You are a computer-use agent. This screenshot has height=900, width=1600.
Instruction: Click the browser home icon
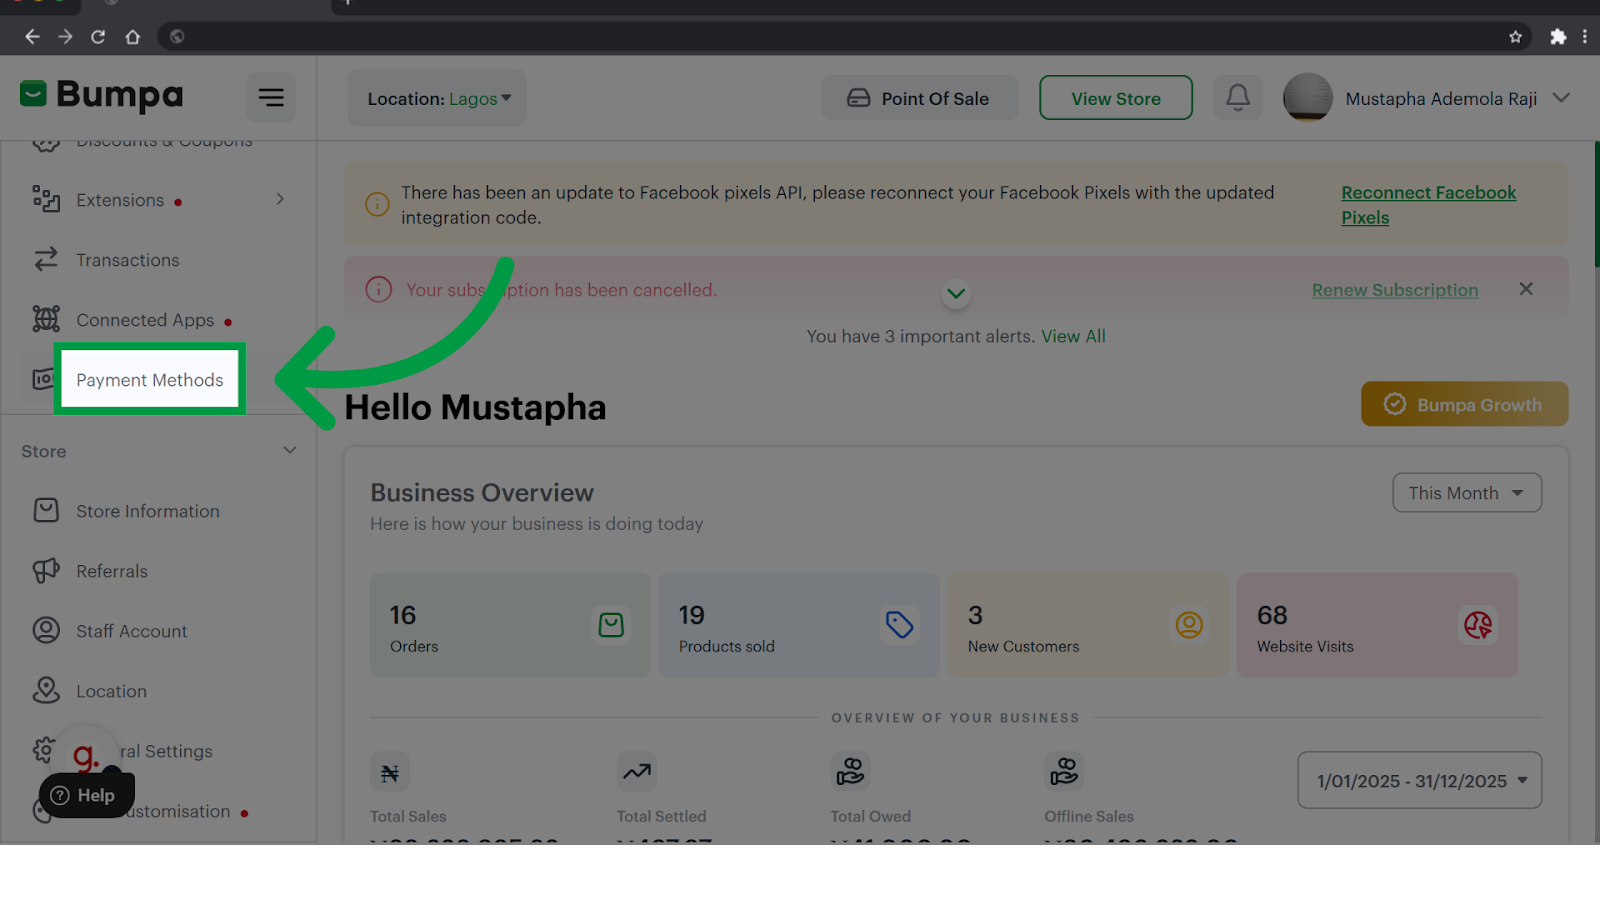(132, 37)
